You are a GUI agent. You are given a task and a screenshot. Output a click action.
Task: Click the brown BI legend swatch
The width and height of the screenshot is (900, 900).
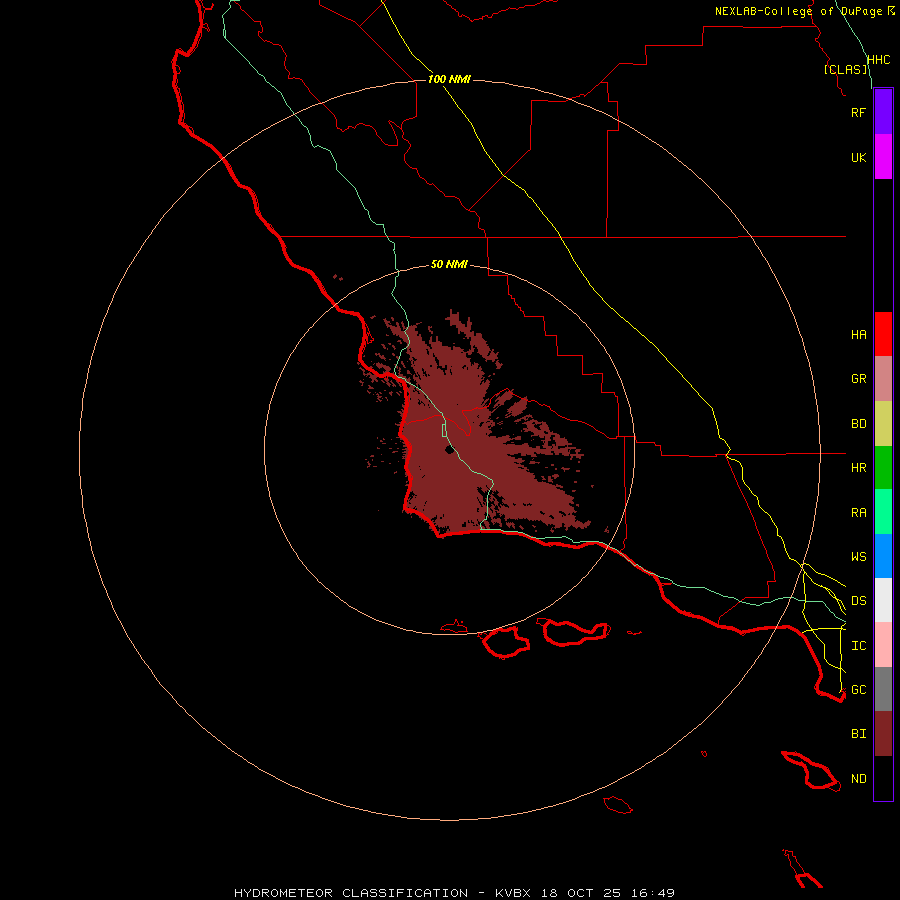(883, 734)
